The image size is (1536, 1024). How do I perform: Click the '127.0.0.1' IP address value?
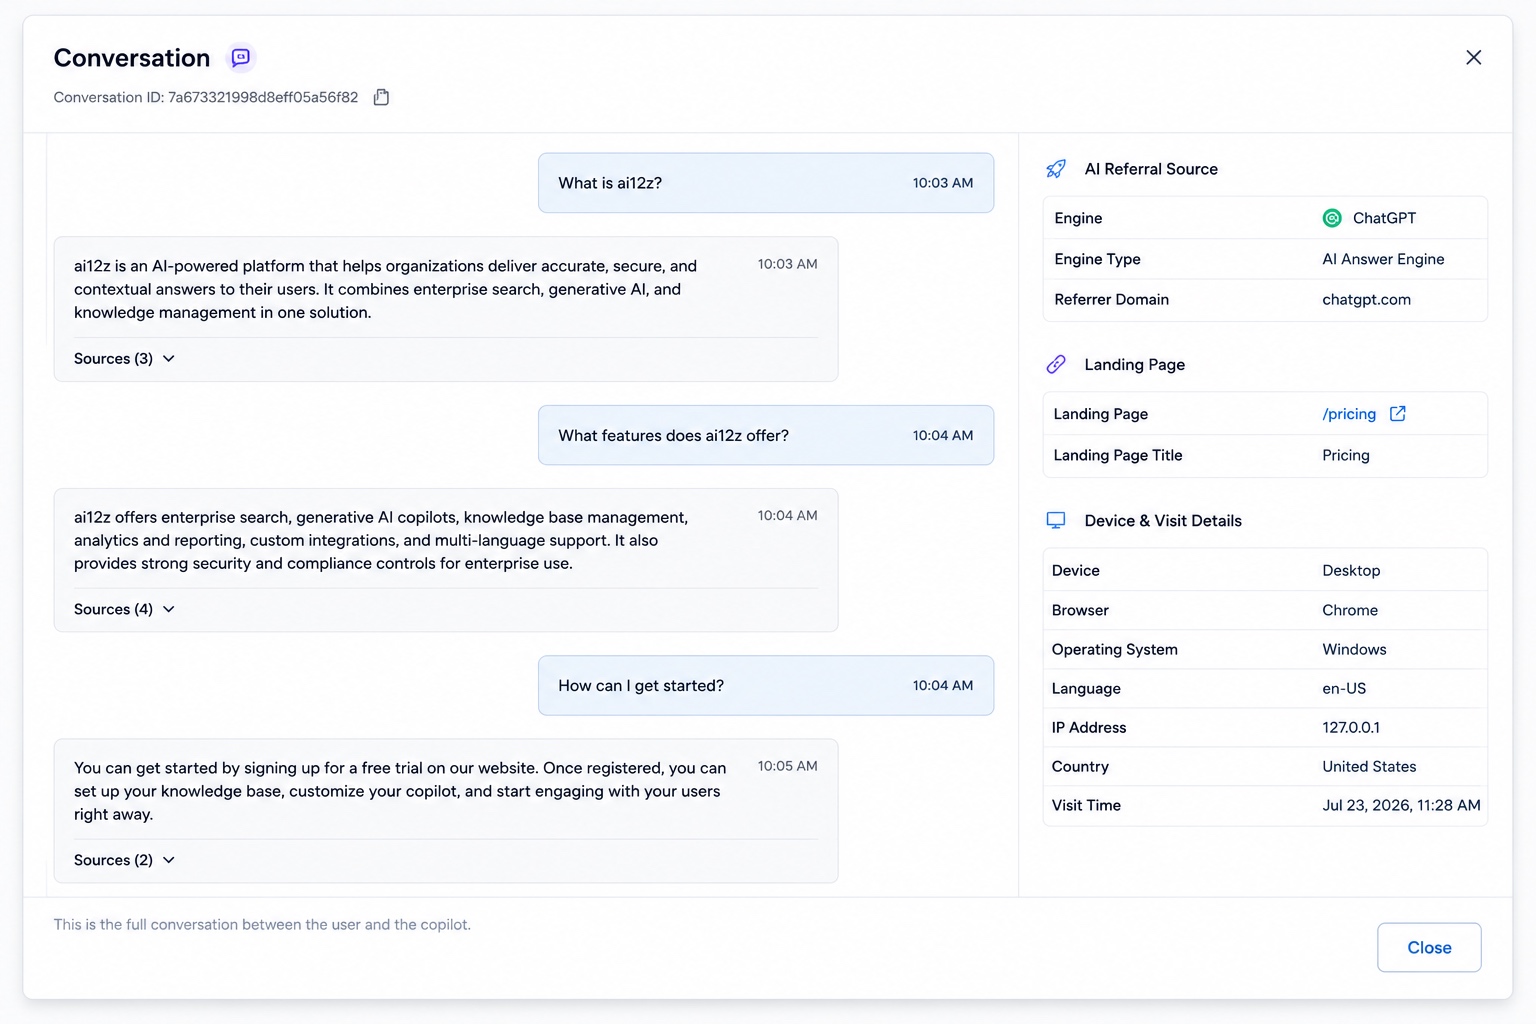[x=1351, y=728]
